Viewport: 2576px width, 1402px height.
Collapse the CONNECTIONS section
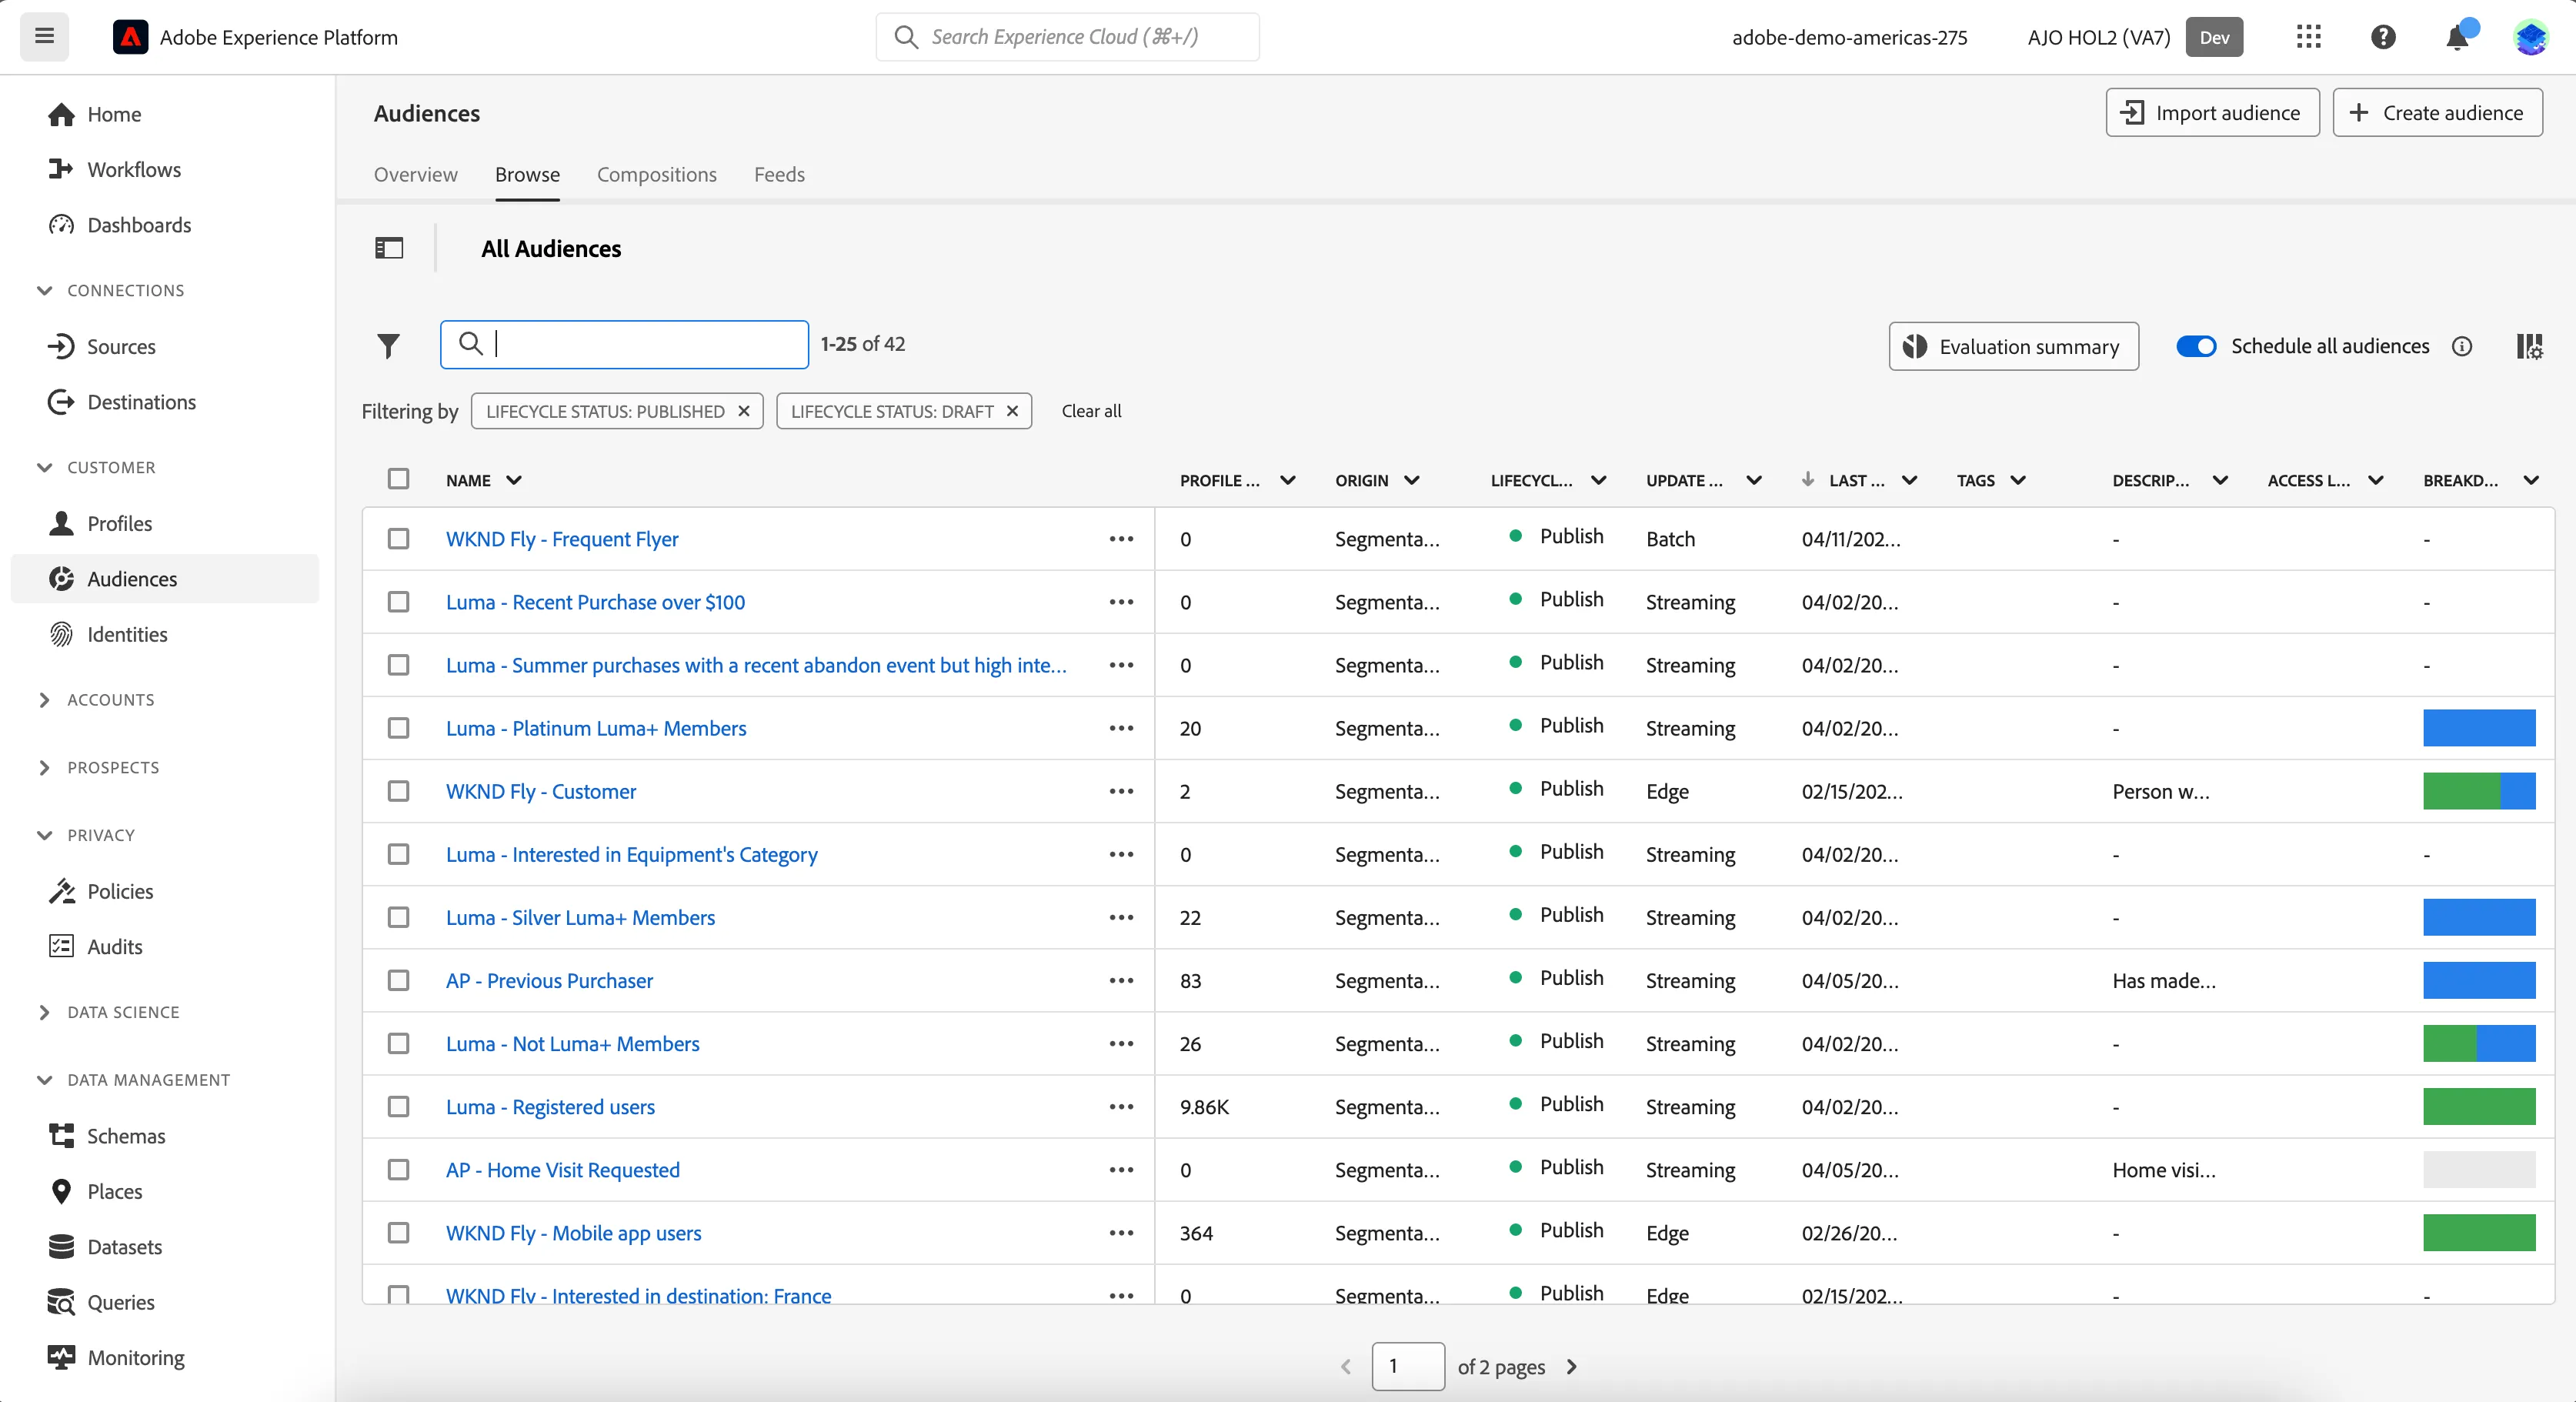[x=44, y=290]
